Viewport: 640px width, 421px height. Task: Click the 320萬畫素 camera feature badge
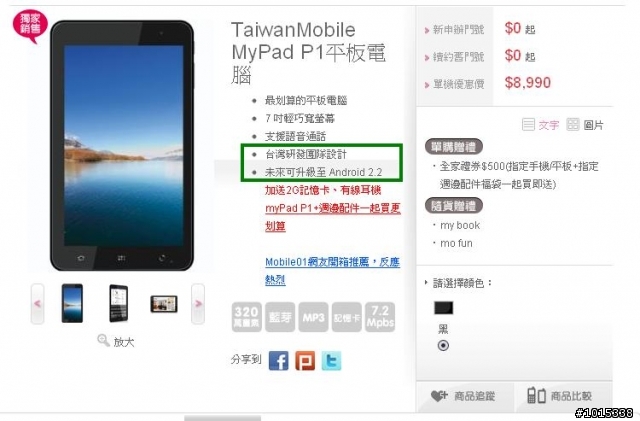pyautogui.click(x=247, y=317)
